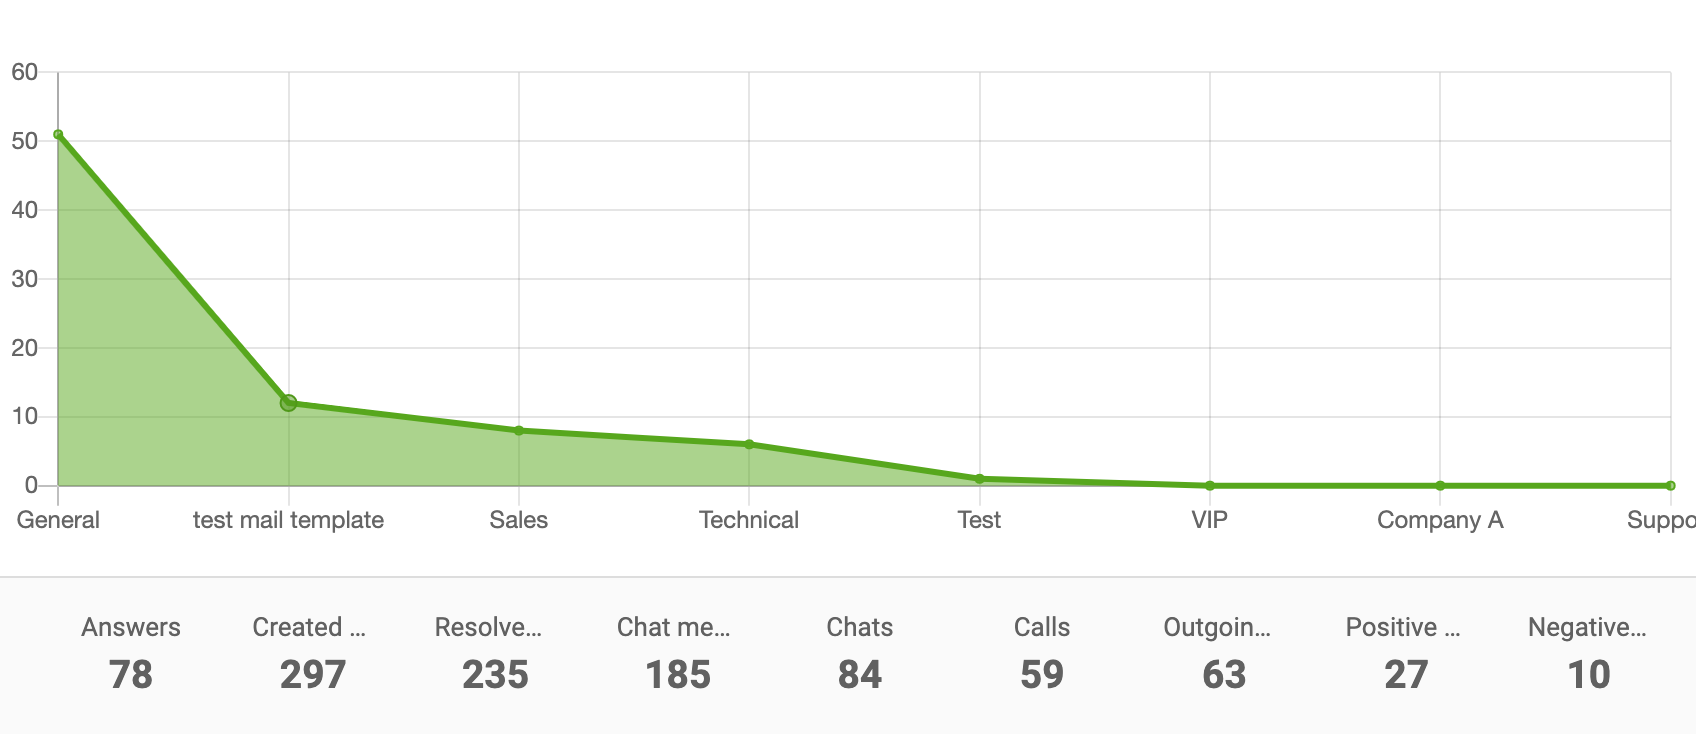Select the Created metric showing 297
This screenshot has height=734, width=1696.
(x=312, y=654)
